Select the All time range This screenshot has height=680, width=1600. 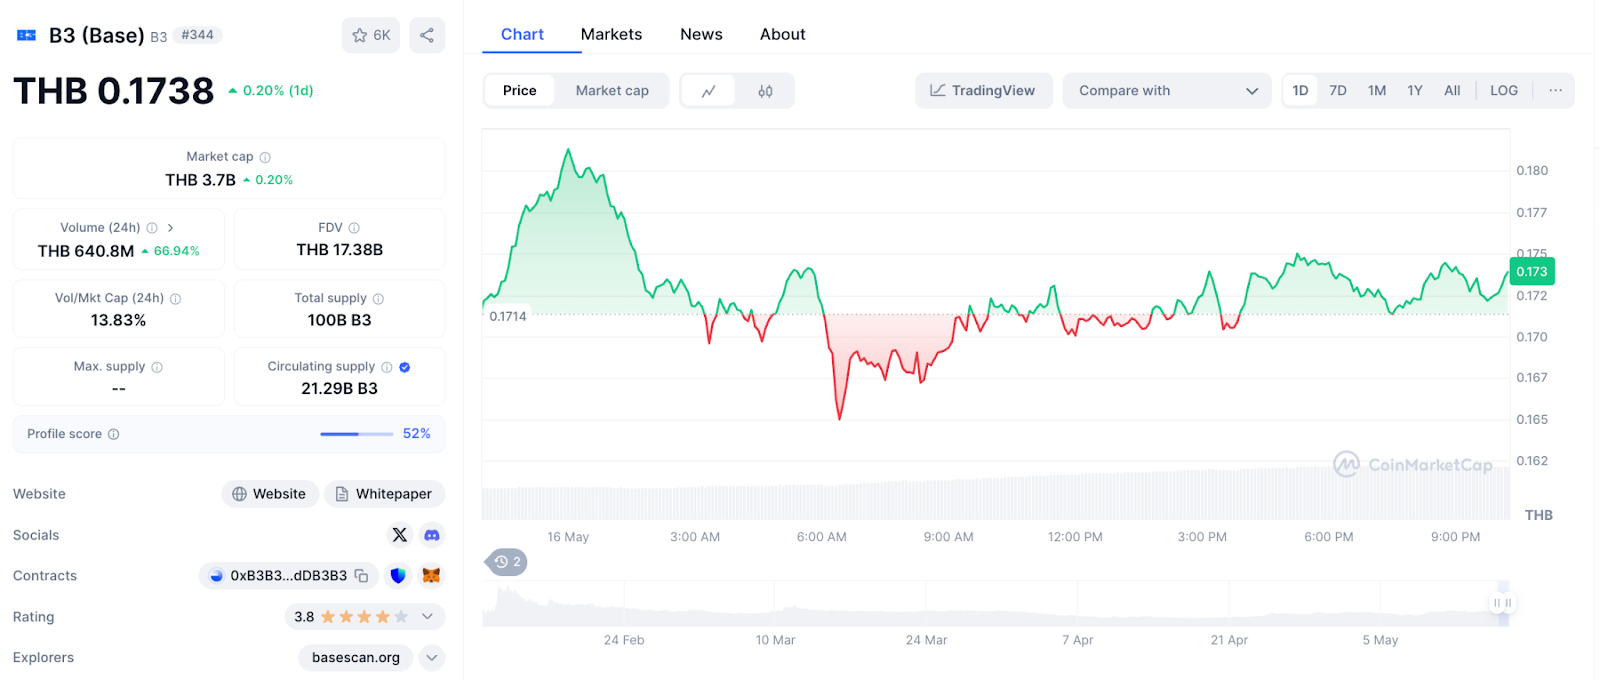[x=1452, y=91]
